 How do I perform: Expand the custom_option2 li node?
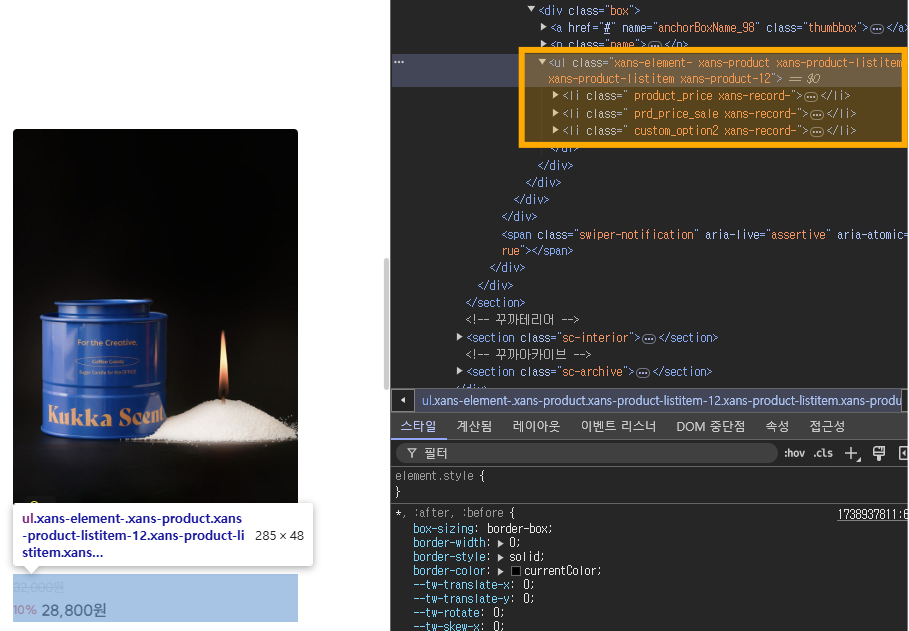tap(555, 130)
